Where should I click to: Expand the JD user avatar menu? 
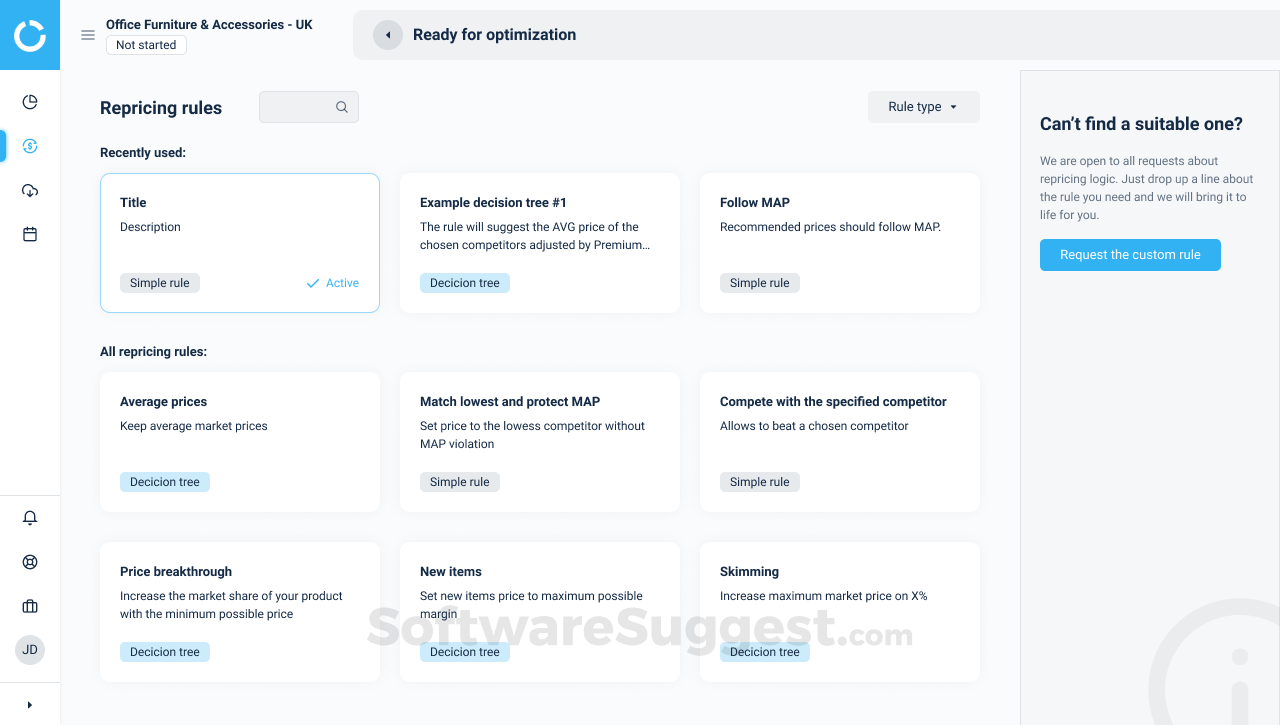coord(30,649)
